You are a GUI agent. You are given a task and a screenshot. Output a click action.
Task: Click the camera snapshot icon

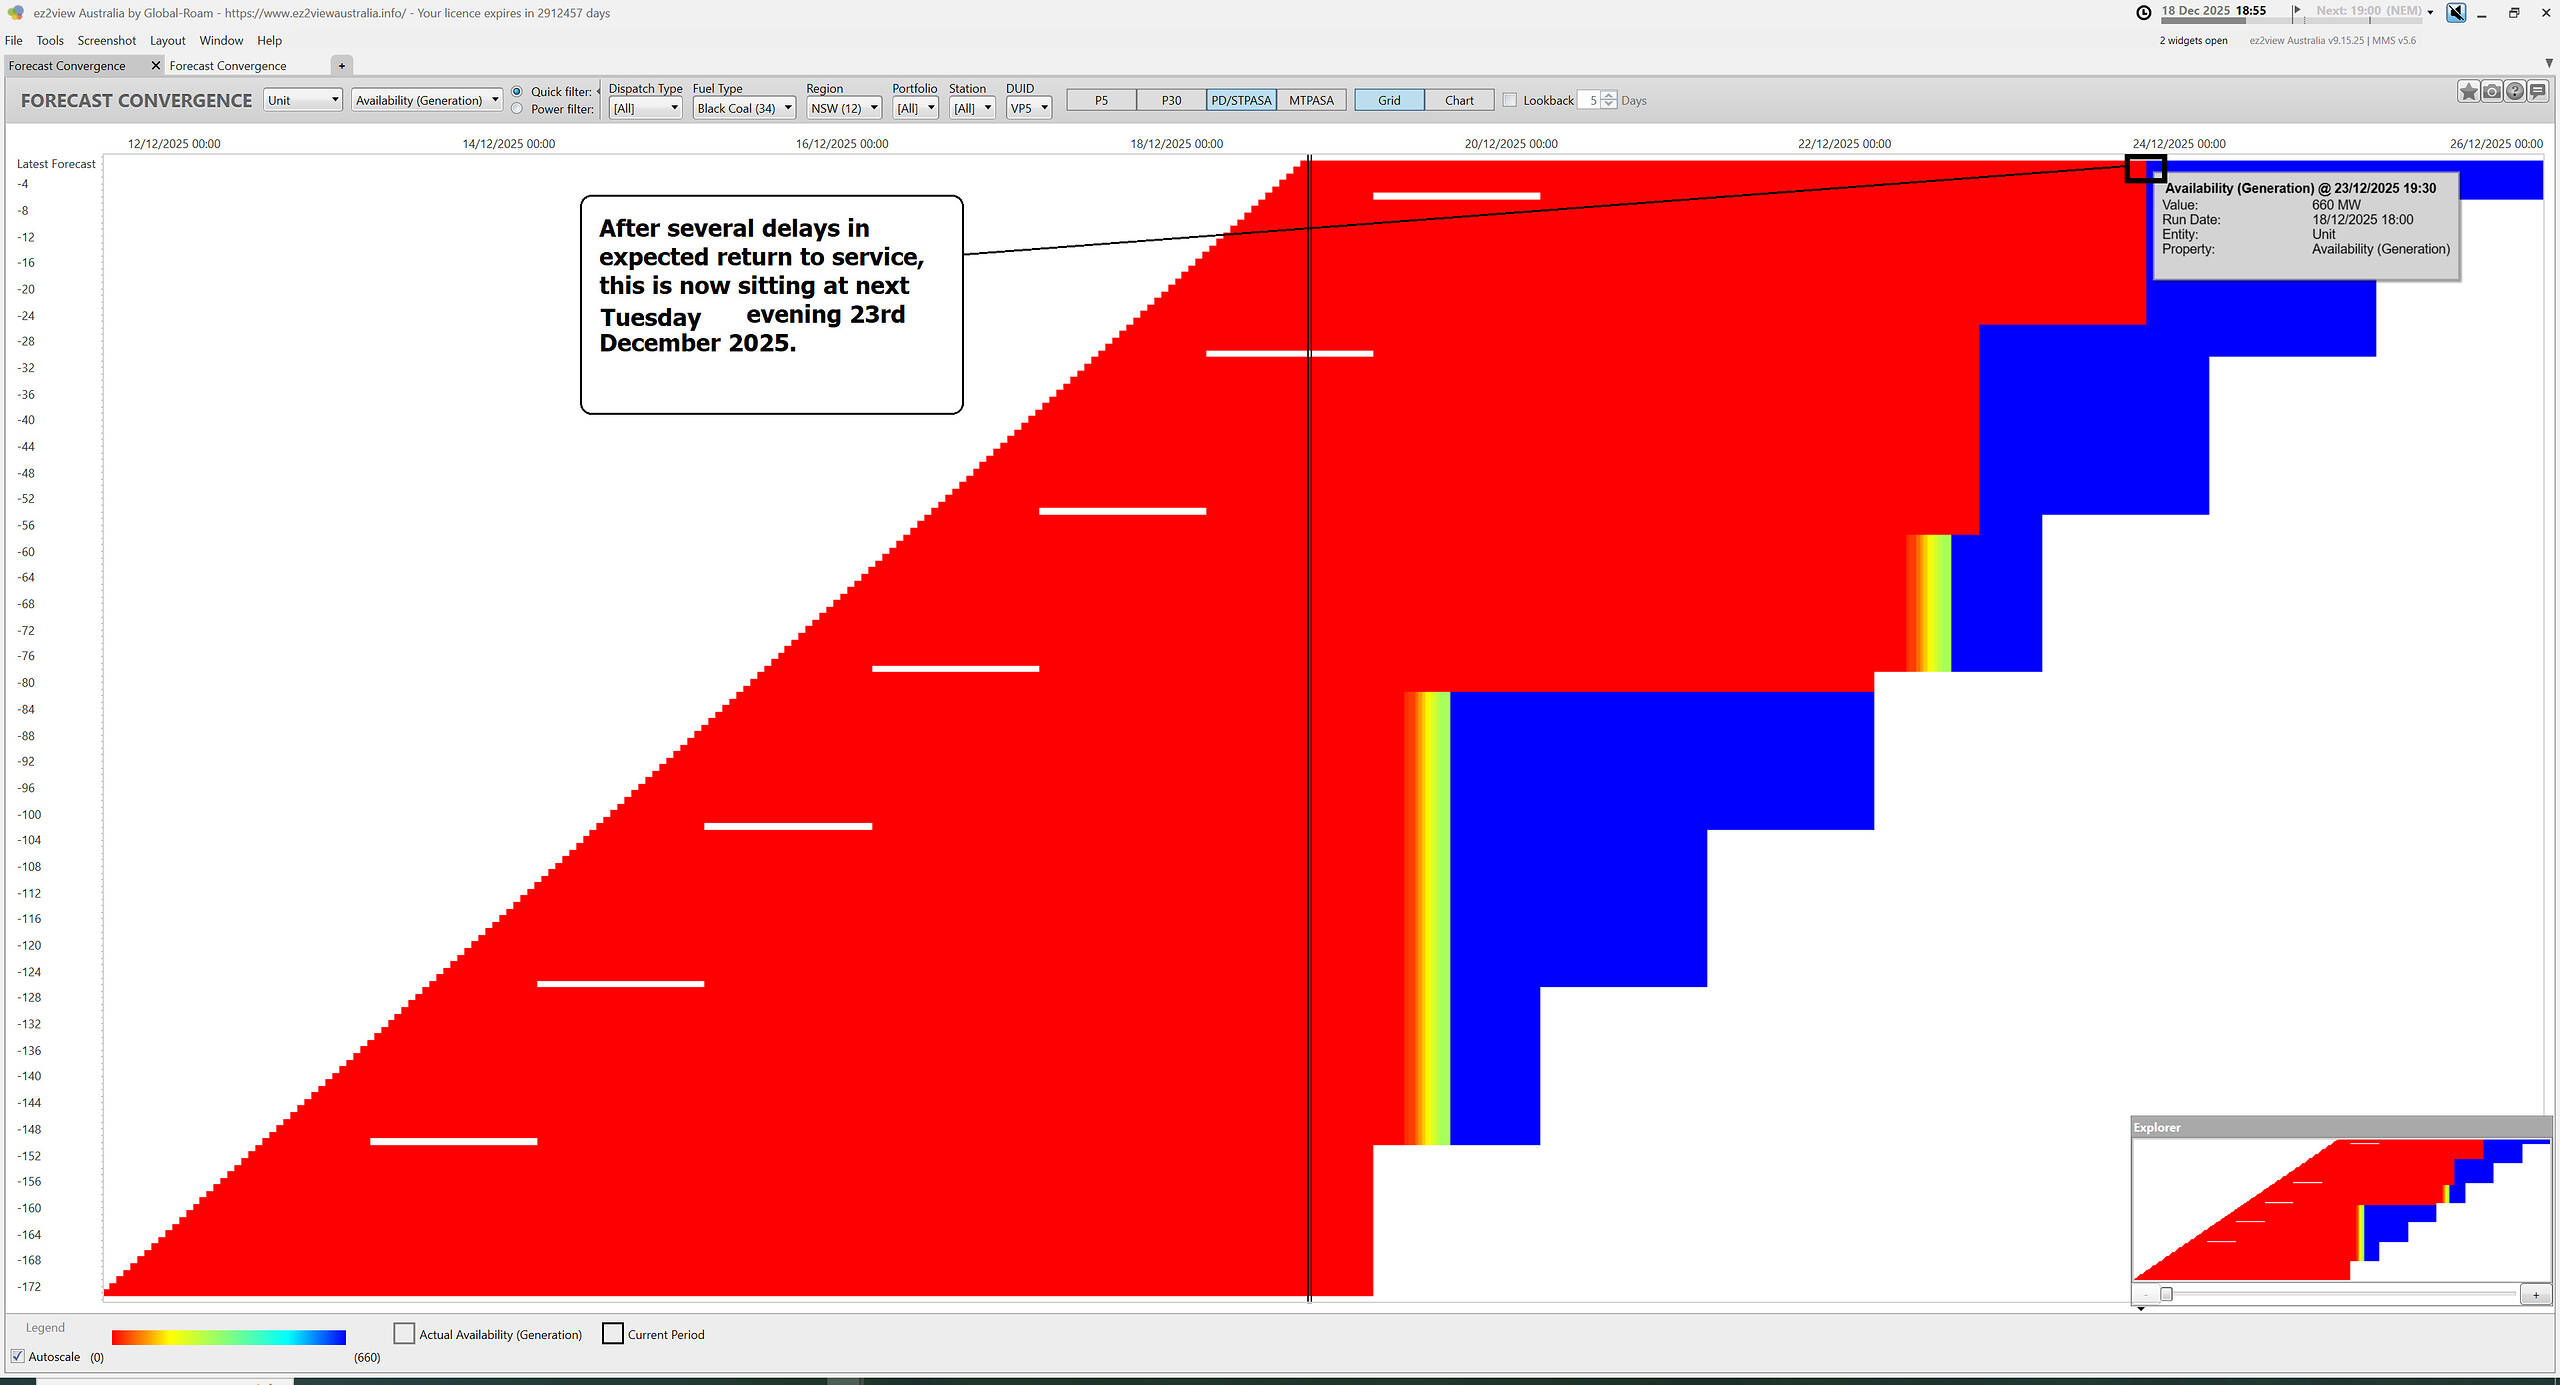click(x=2491, y=92)
